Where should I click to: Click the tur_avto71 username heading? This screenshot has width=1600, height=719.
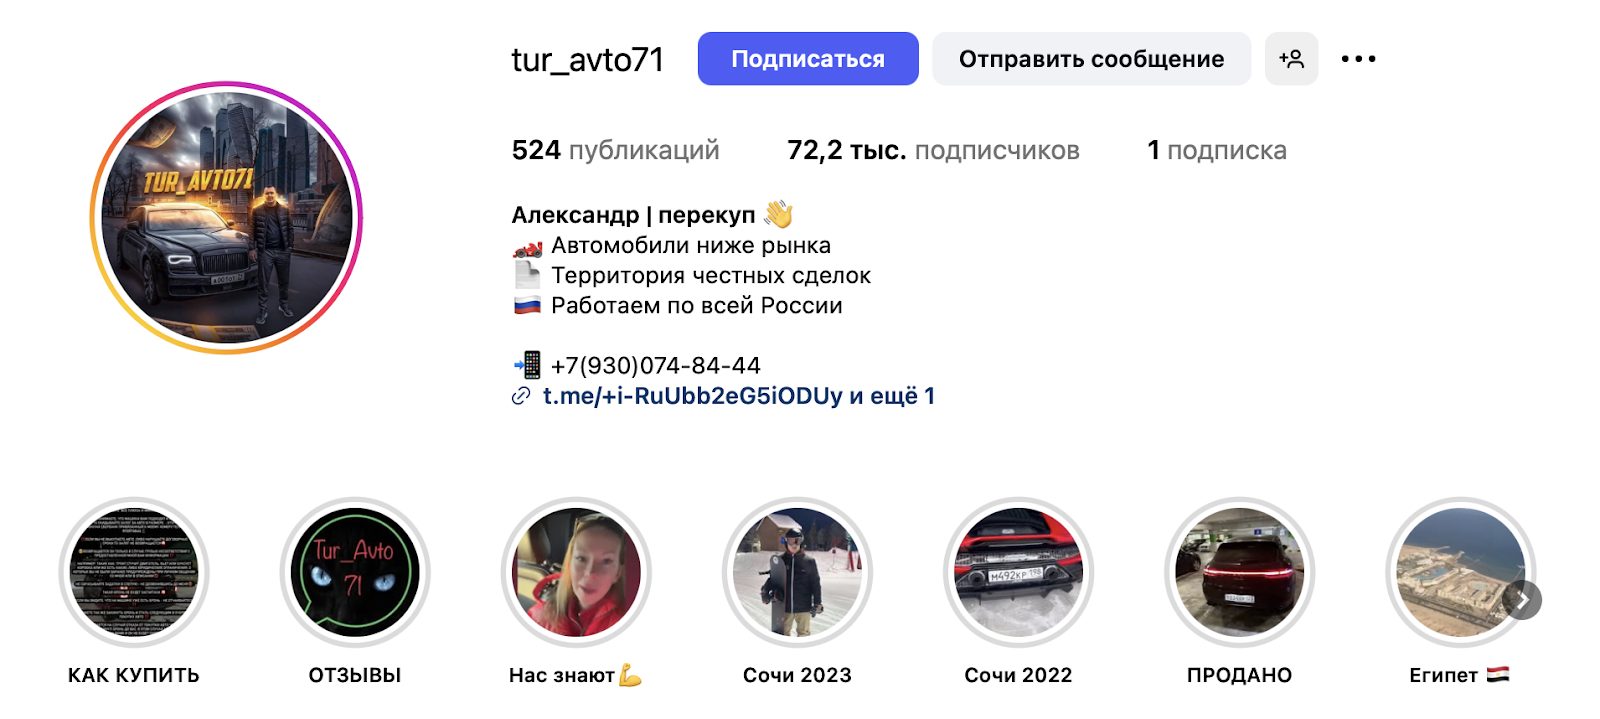pyautogui.click(x=588, y=60)
